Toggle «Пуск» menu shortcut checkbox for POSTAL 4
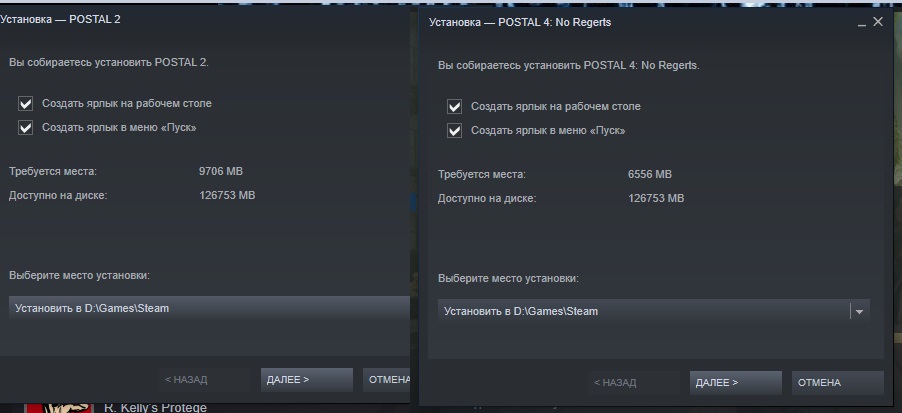 (x=454, y=131)
